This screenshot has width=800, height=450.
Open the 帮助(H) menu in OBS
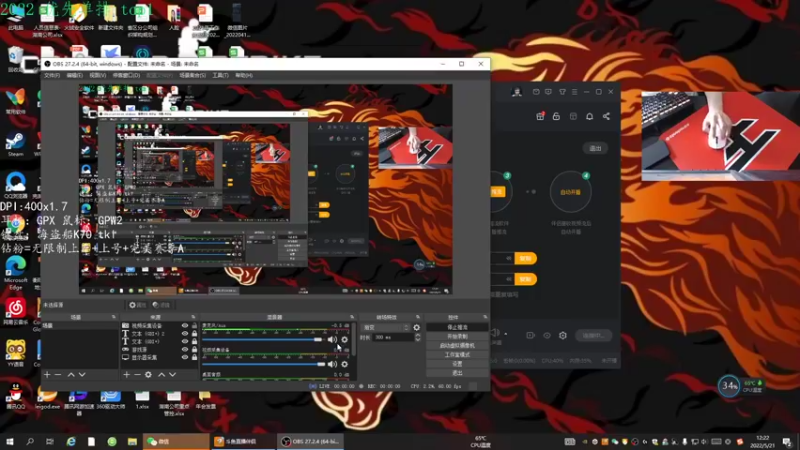[244, 76]
